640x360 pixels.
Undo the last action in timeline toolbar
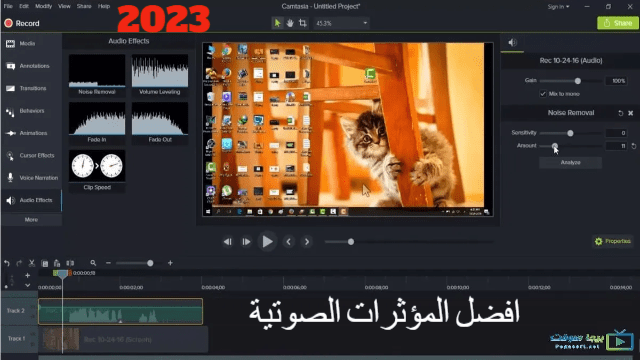coord(7,263)
